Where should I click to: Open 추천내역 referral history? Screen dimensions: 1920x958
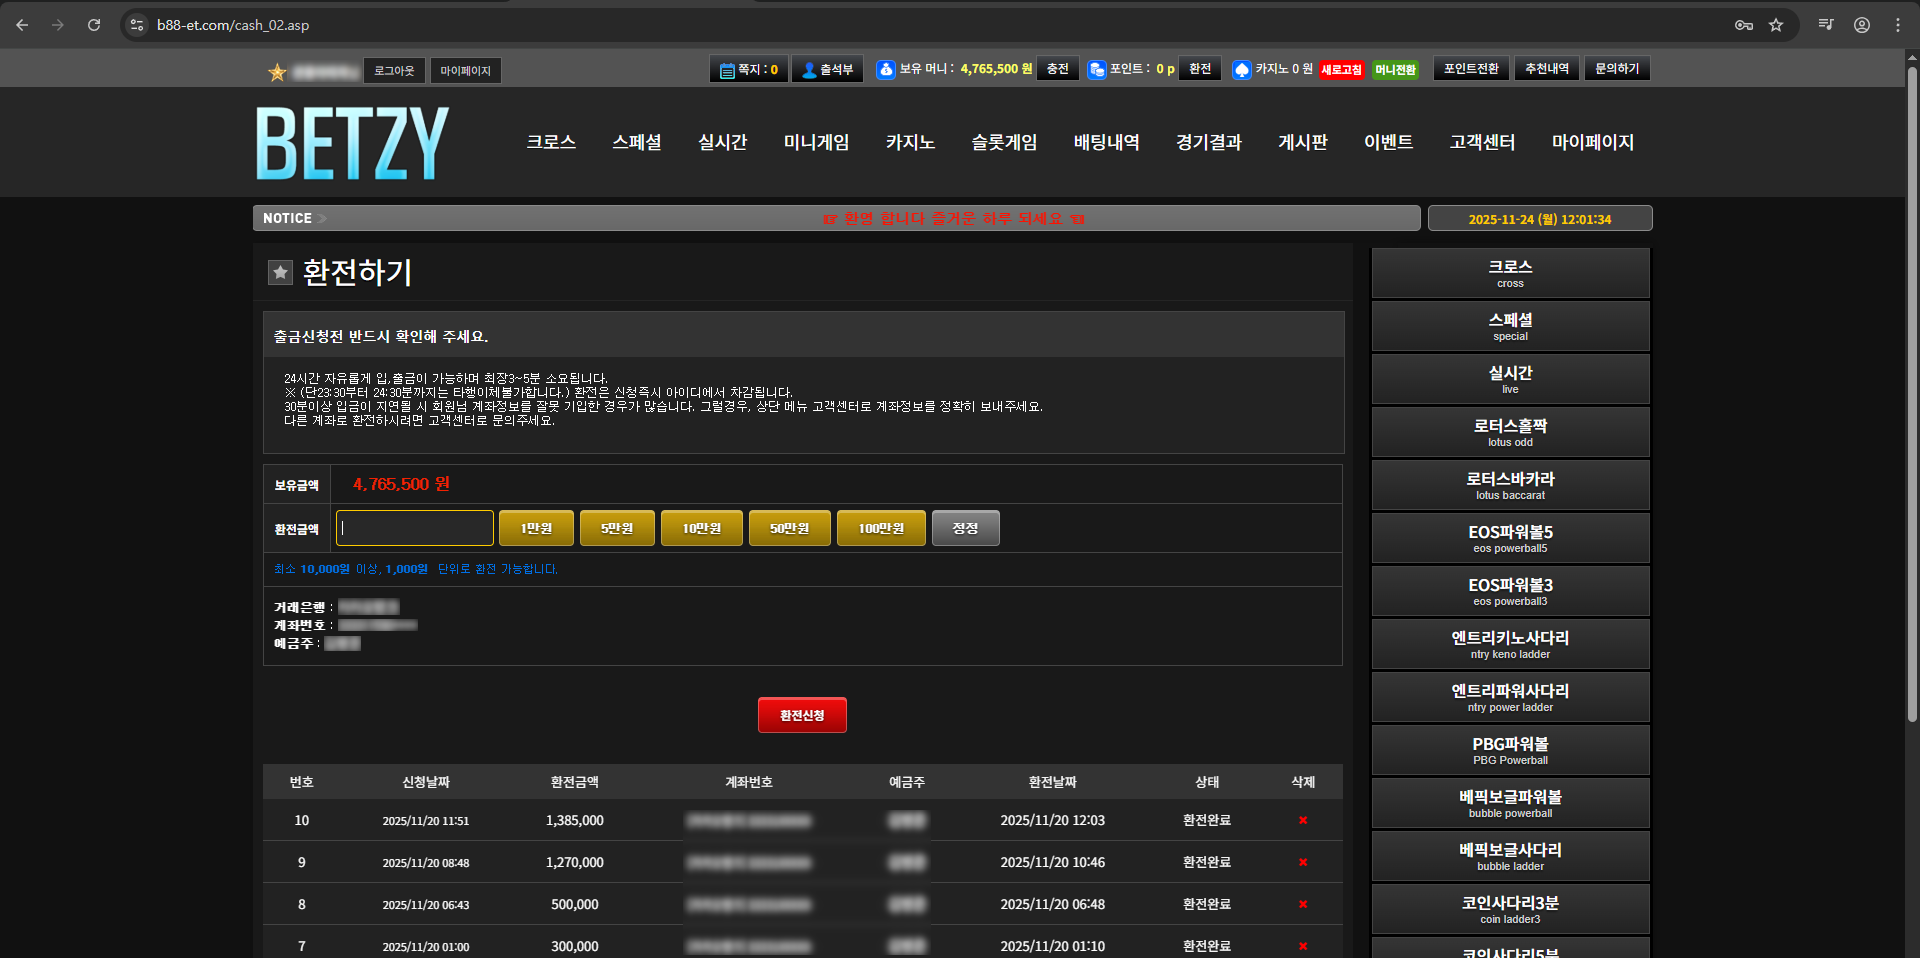(1547, 69)
